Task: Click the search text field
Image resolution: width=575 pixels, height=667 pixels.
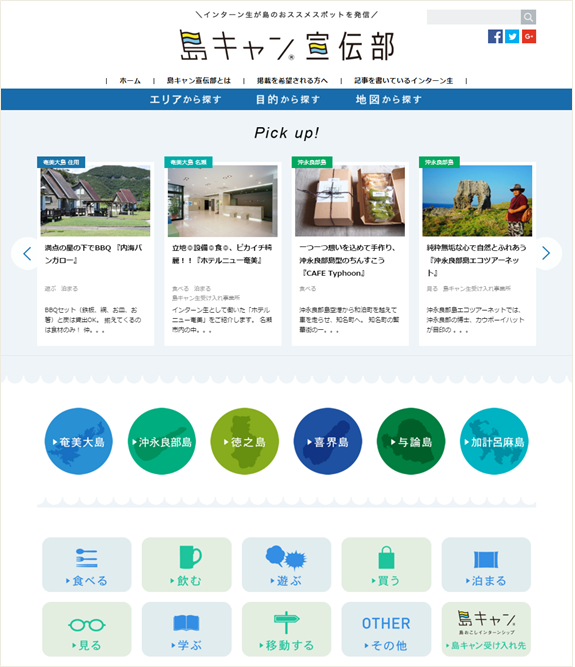Action: (474, 17)
